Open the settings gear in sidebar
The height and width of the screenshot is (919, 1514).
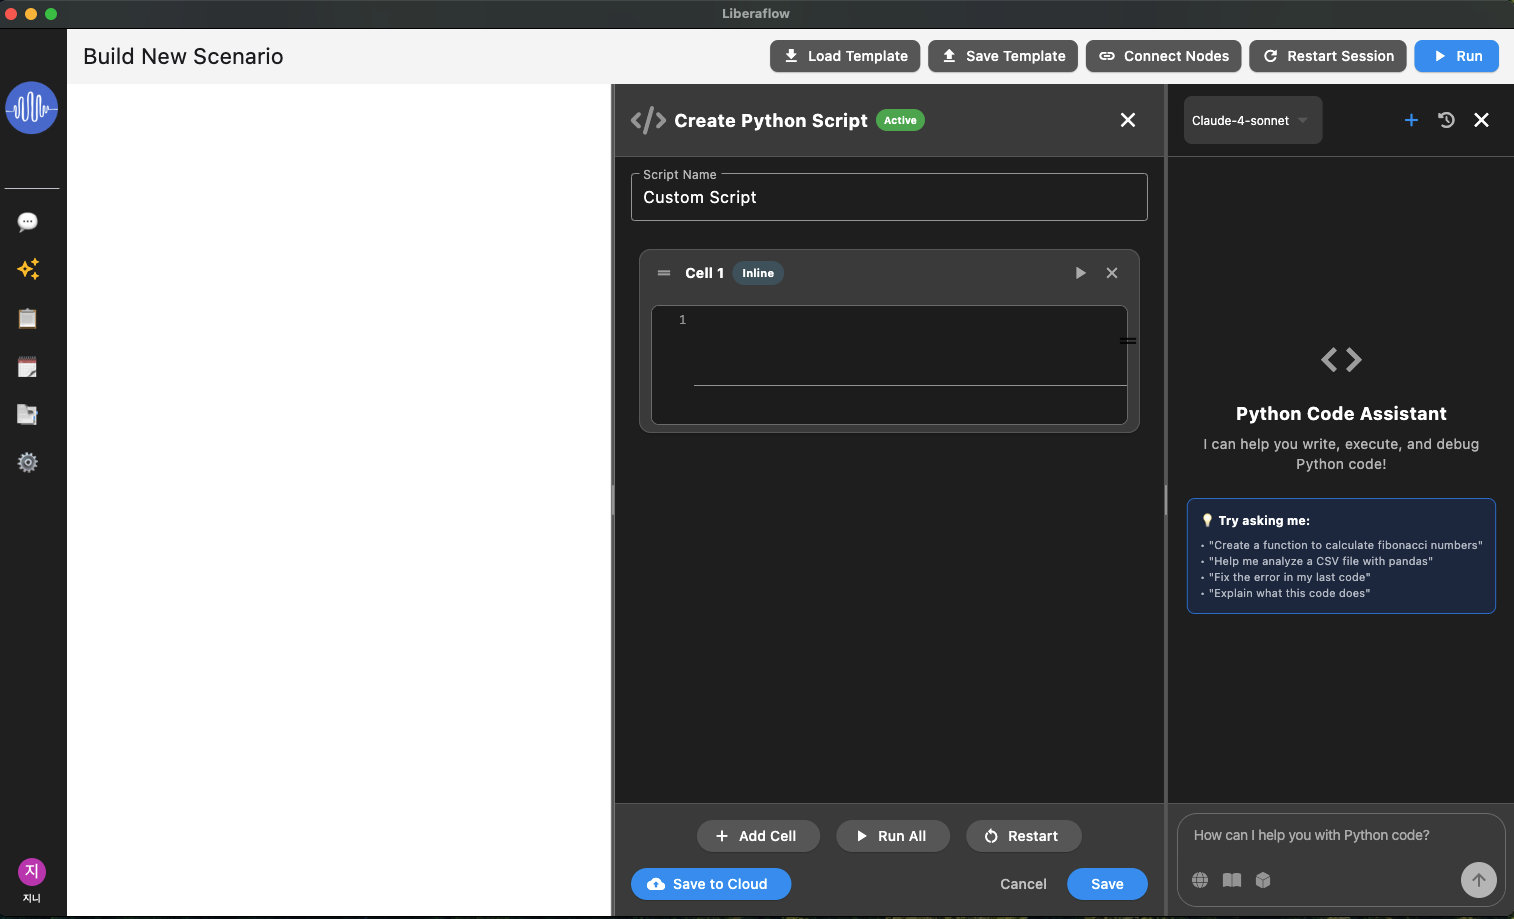pos(28,462)
